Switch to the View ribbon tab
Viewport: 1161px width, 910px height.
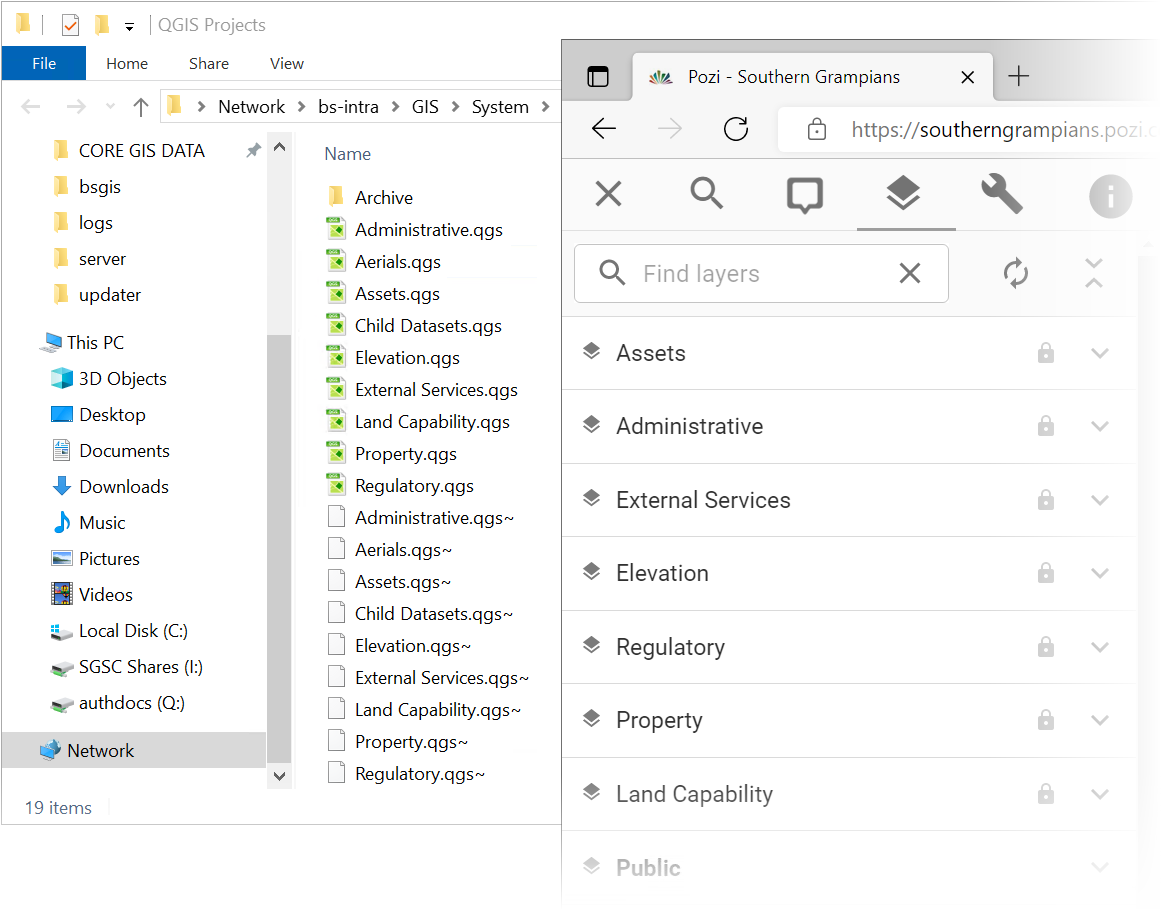[286, 63]
